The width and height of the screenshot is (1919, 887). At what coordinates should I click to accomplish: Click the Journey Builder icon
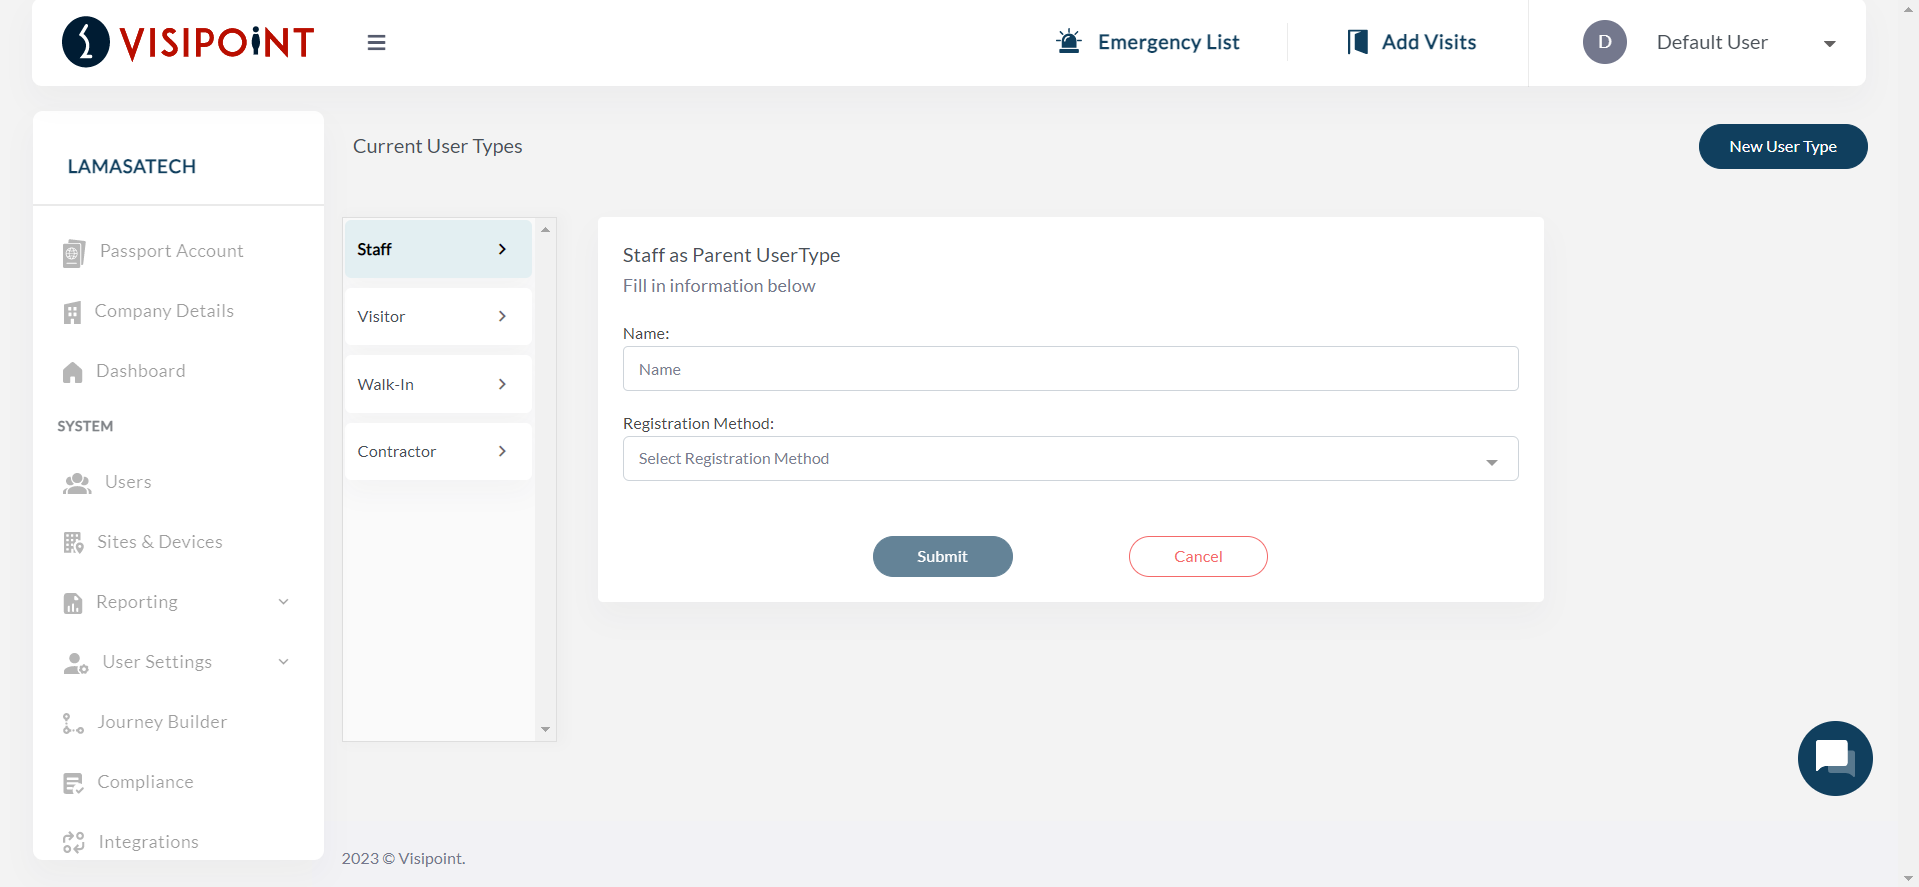pos(73,723)
